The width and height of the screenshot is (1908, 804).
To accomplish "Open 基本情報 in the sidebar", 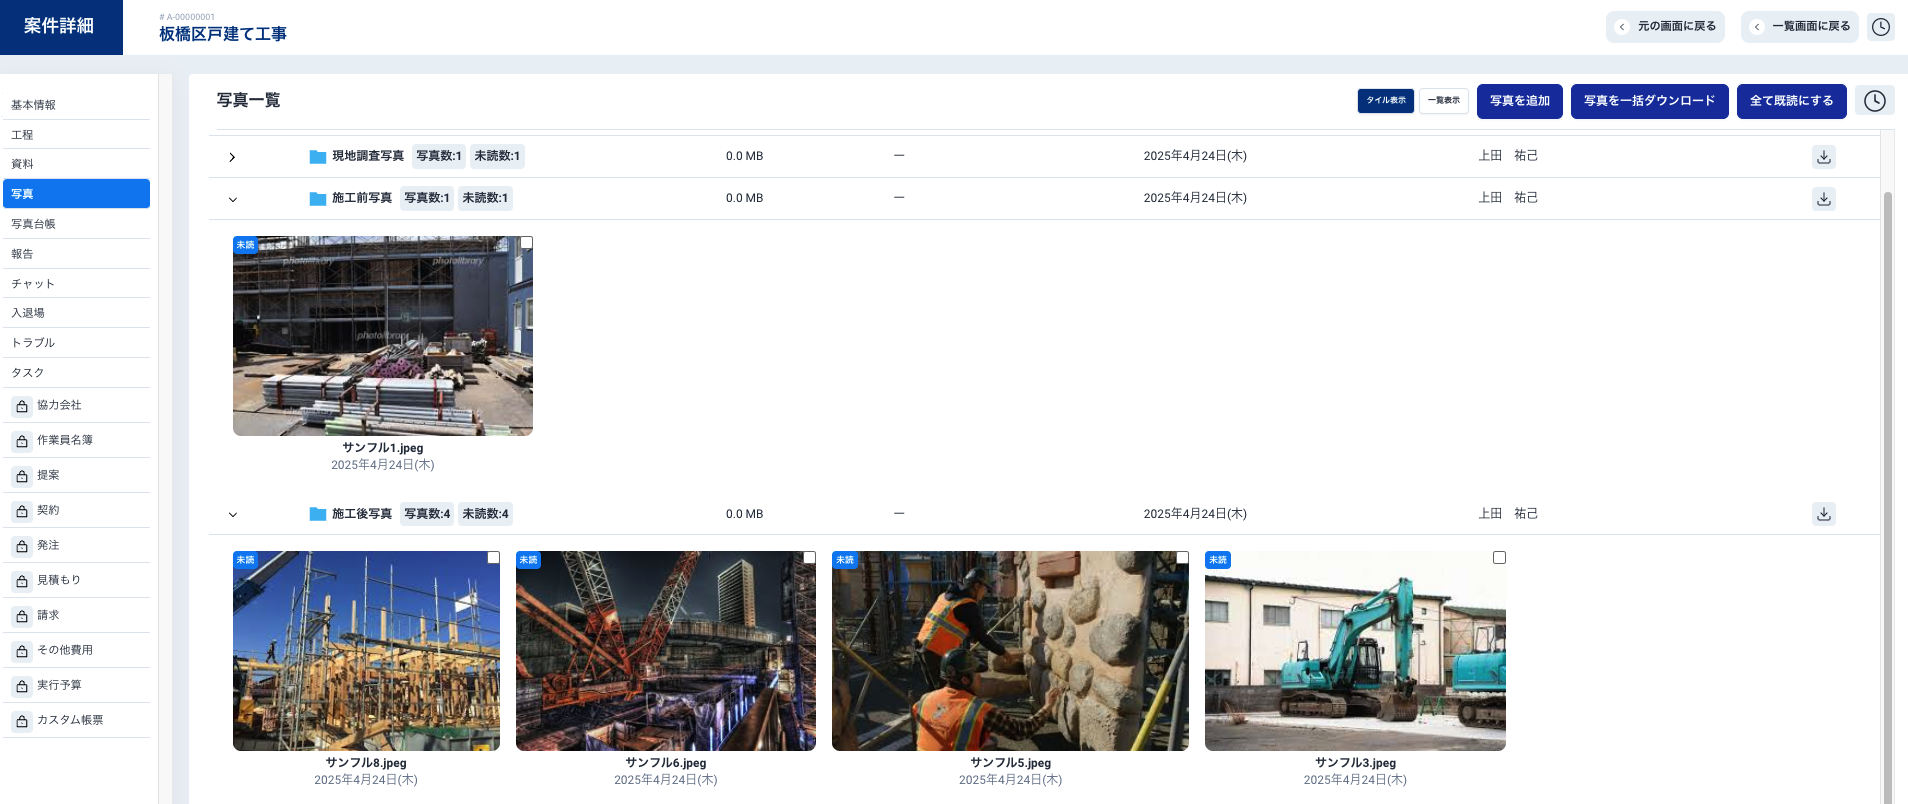I will [x=76, y=105].
